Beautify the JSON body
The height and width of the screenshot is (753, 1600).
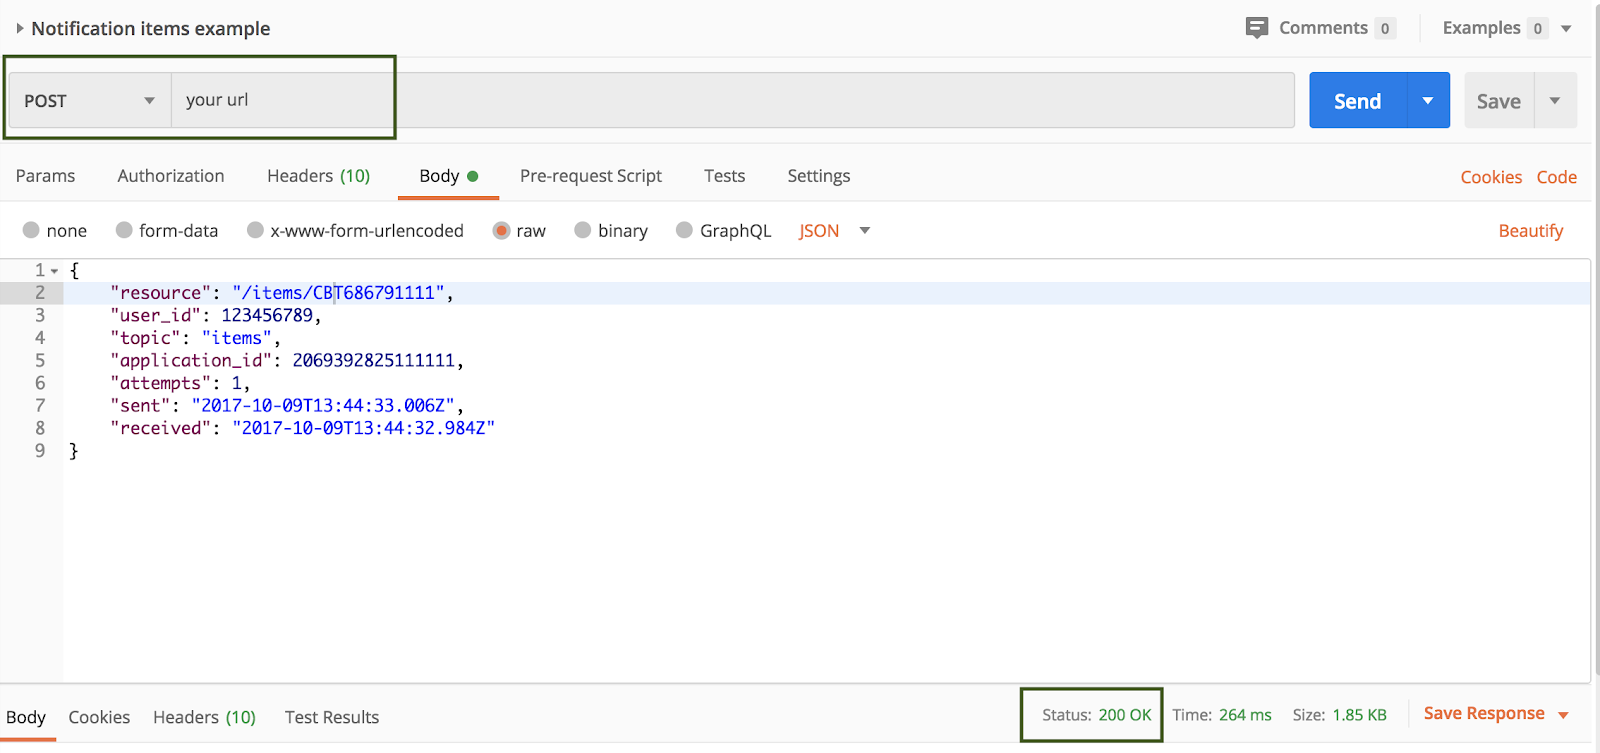(1530, 231)
